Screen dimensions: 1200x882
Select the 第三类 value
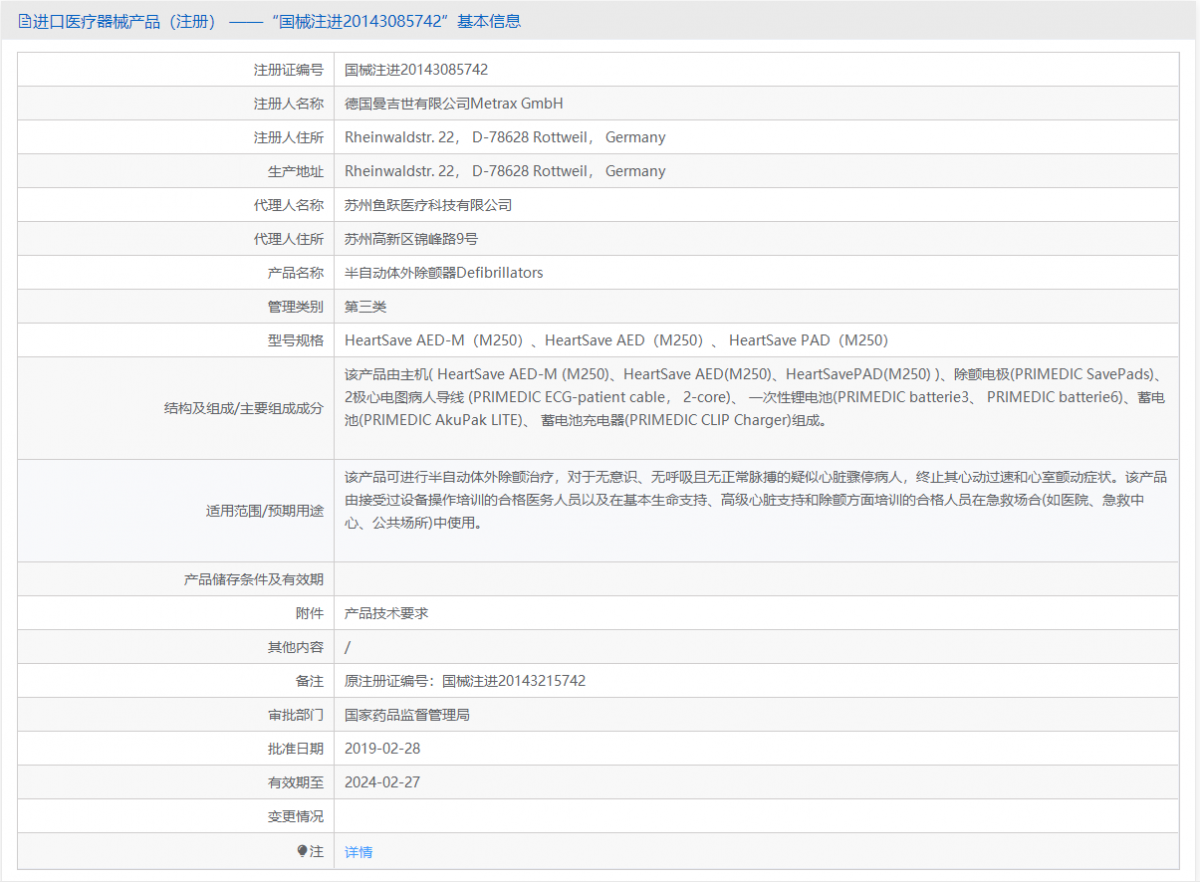[365, 306]
